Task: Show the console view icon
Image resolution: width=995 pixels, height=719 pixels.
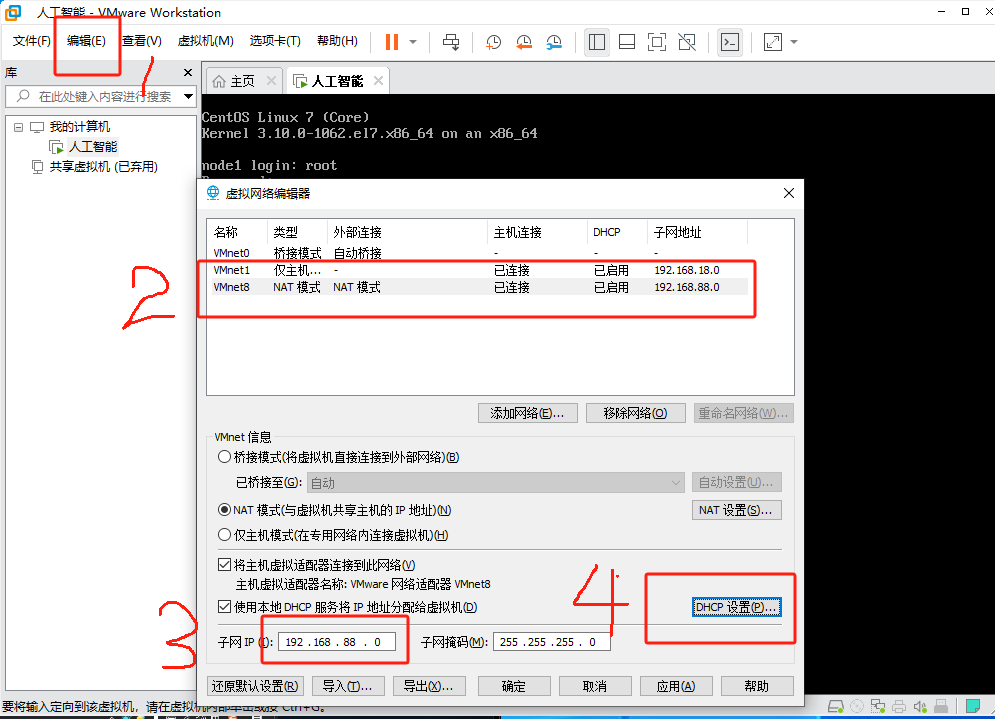Action: pos(730,42)
